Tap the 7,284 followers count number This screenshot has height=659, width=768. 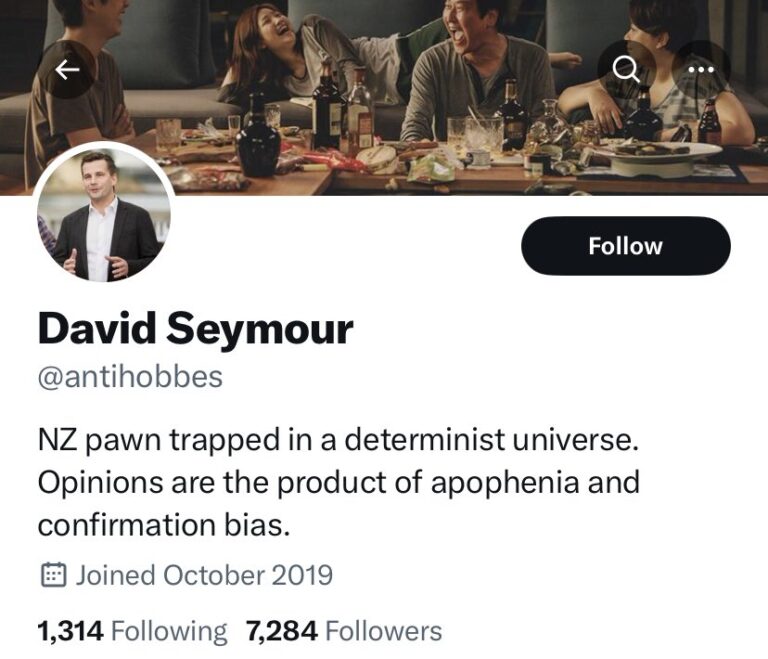282,631
